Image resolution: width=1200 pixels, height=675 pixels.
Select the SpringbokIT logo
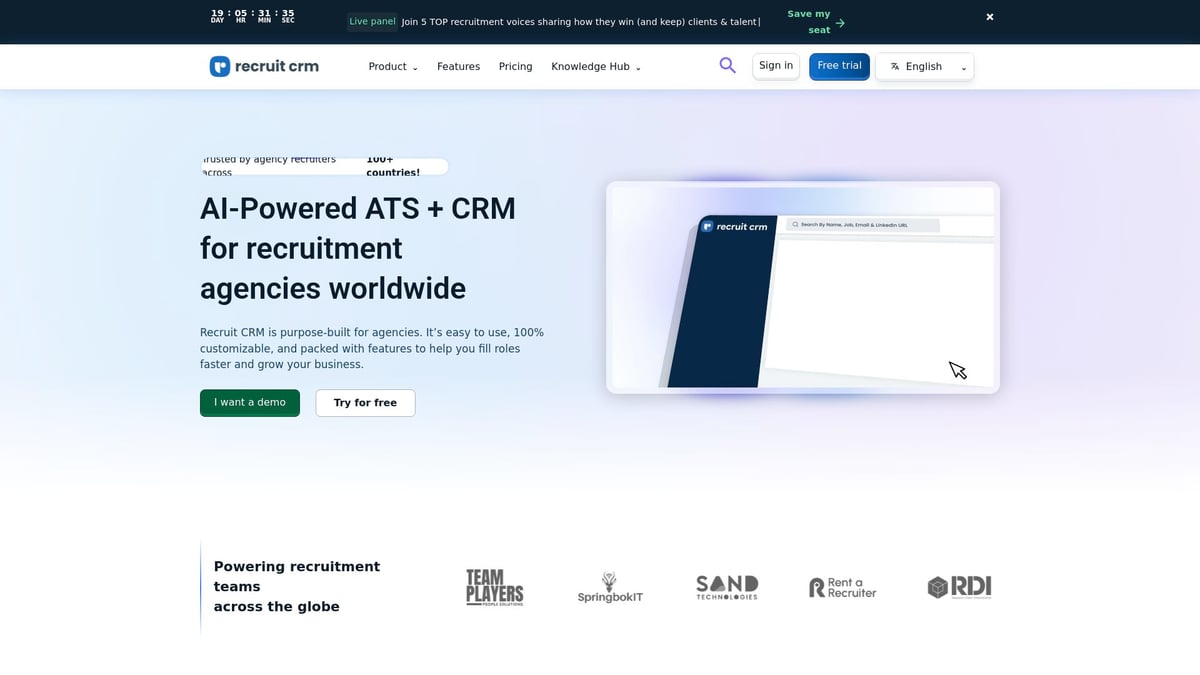pos(610,587)
